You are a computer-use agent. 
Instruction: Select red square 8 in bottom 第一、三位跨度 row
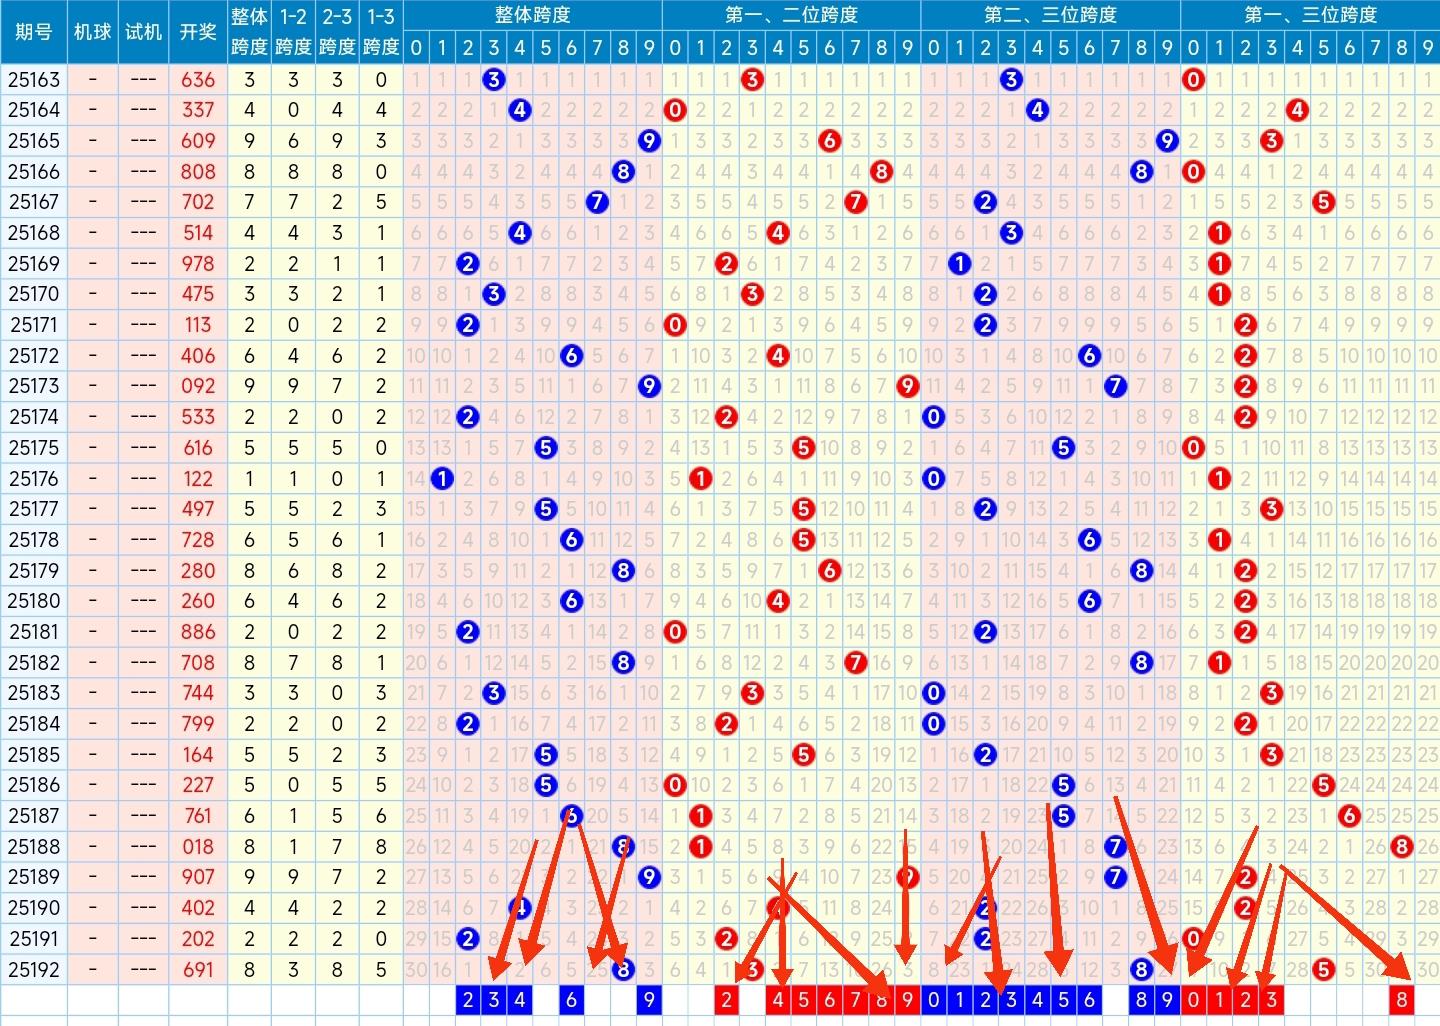[x=1401, y=999]
